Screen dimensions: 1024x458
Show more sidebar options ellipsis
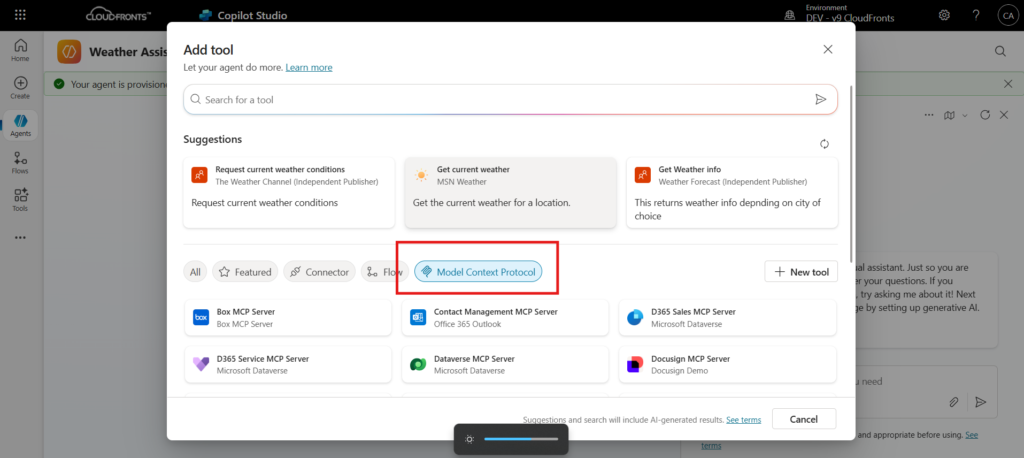point(20,237)
